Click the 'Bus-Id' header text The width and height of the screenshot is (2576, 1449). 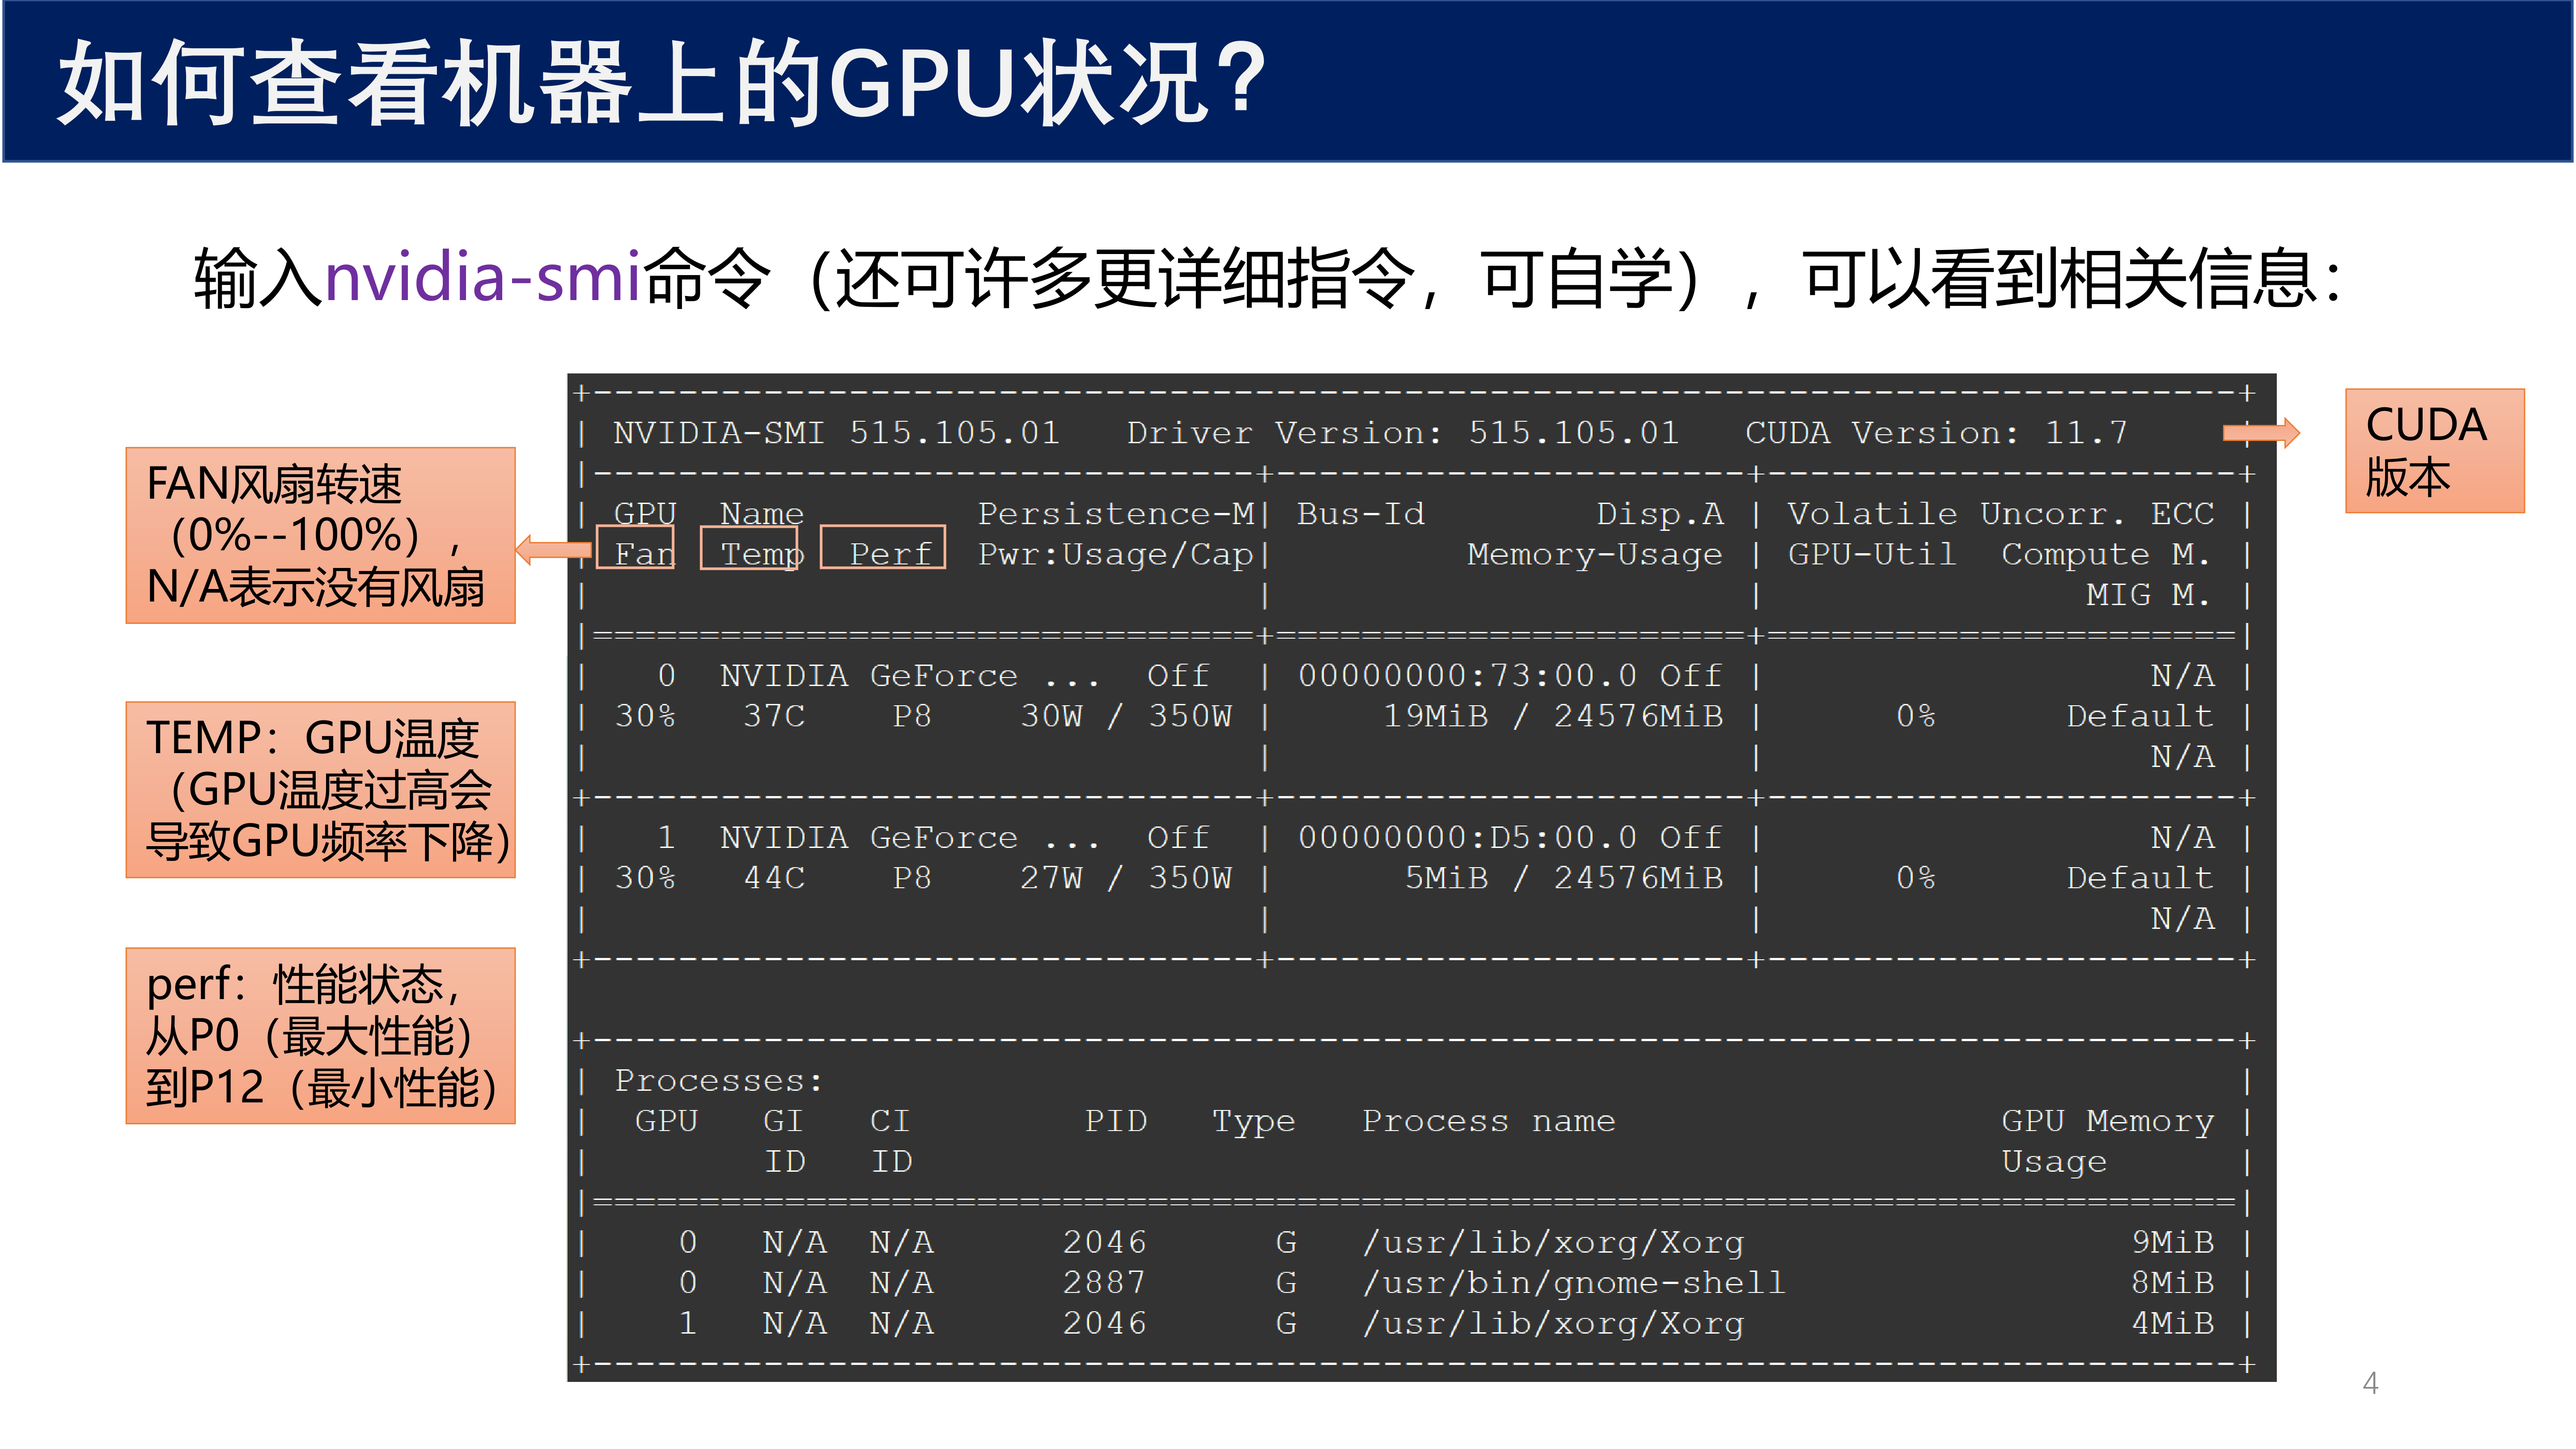click(1361, 513)
